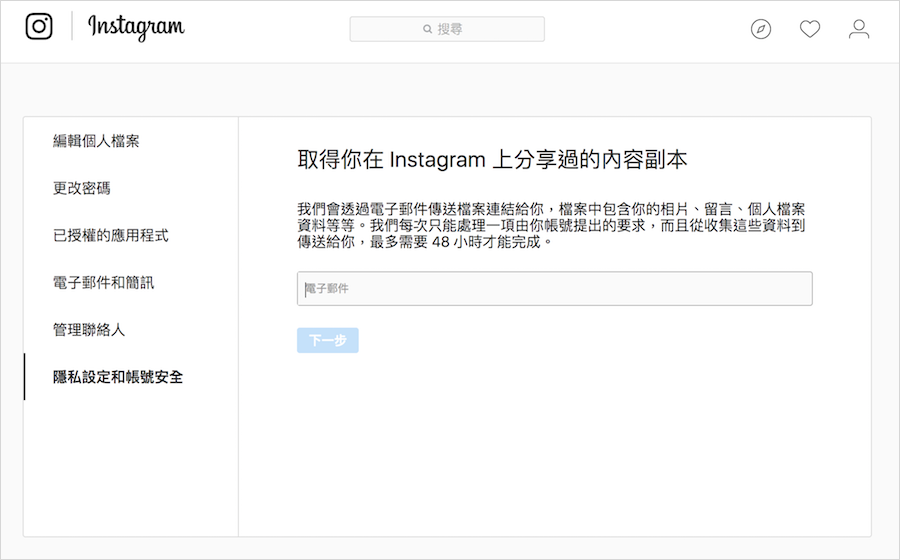Select 編輯個人檔案 in the sidebar
The width and height of the screenshot is (900, 560).
[x=96, y=141]
